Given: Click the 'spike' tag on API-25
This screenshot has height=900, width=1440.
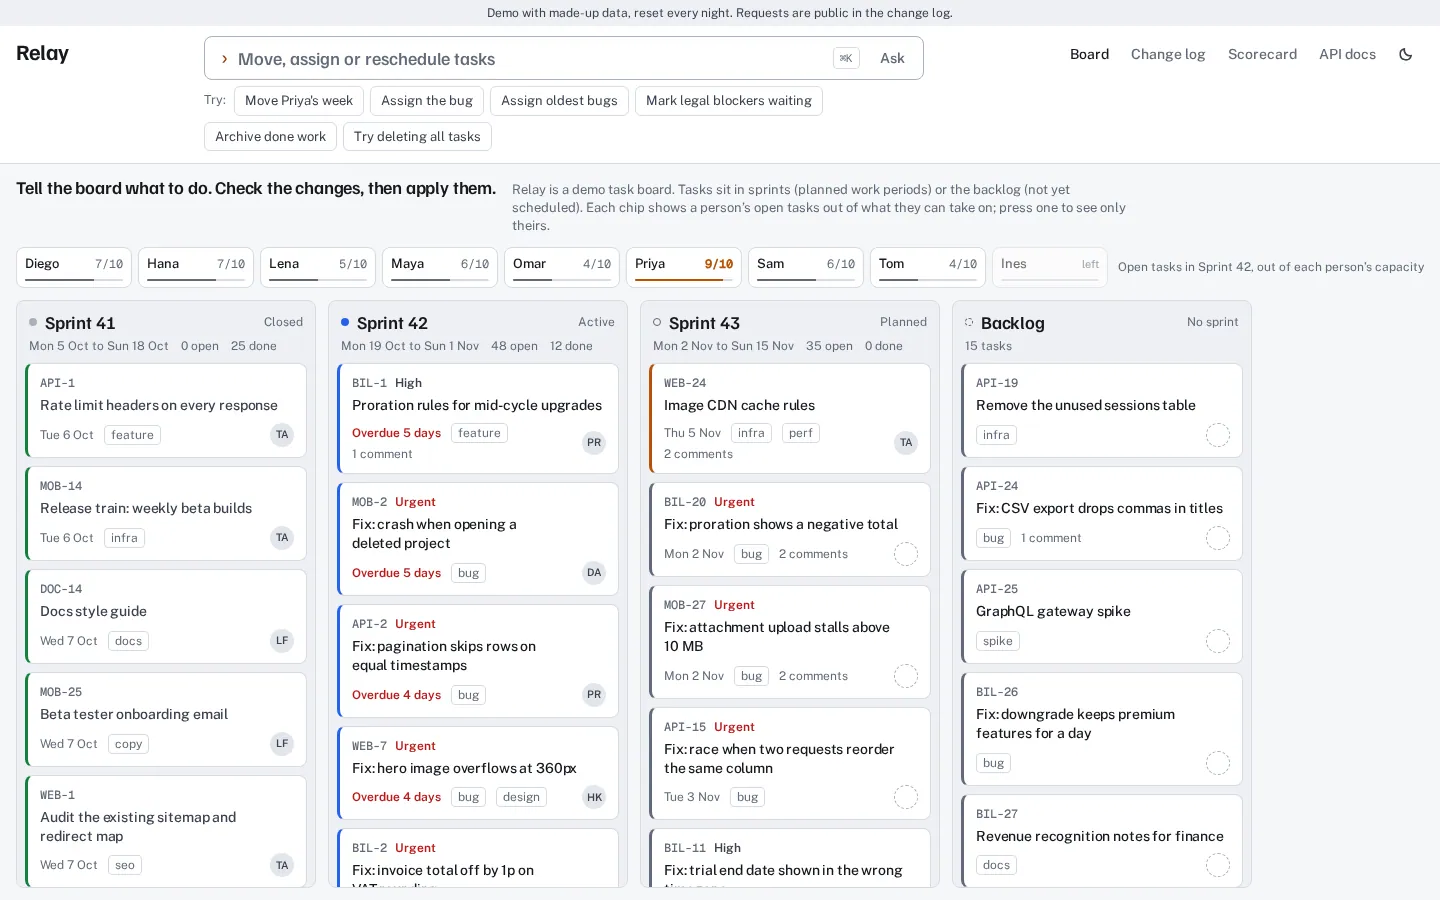Looking at the screenshot, I should coord(997,641).
